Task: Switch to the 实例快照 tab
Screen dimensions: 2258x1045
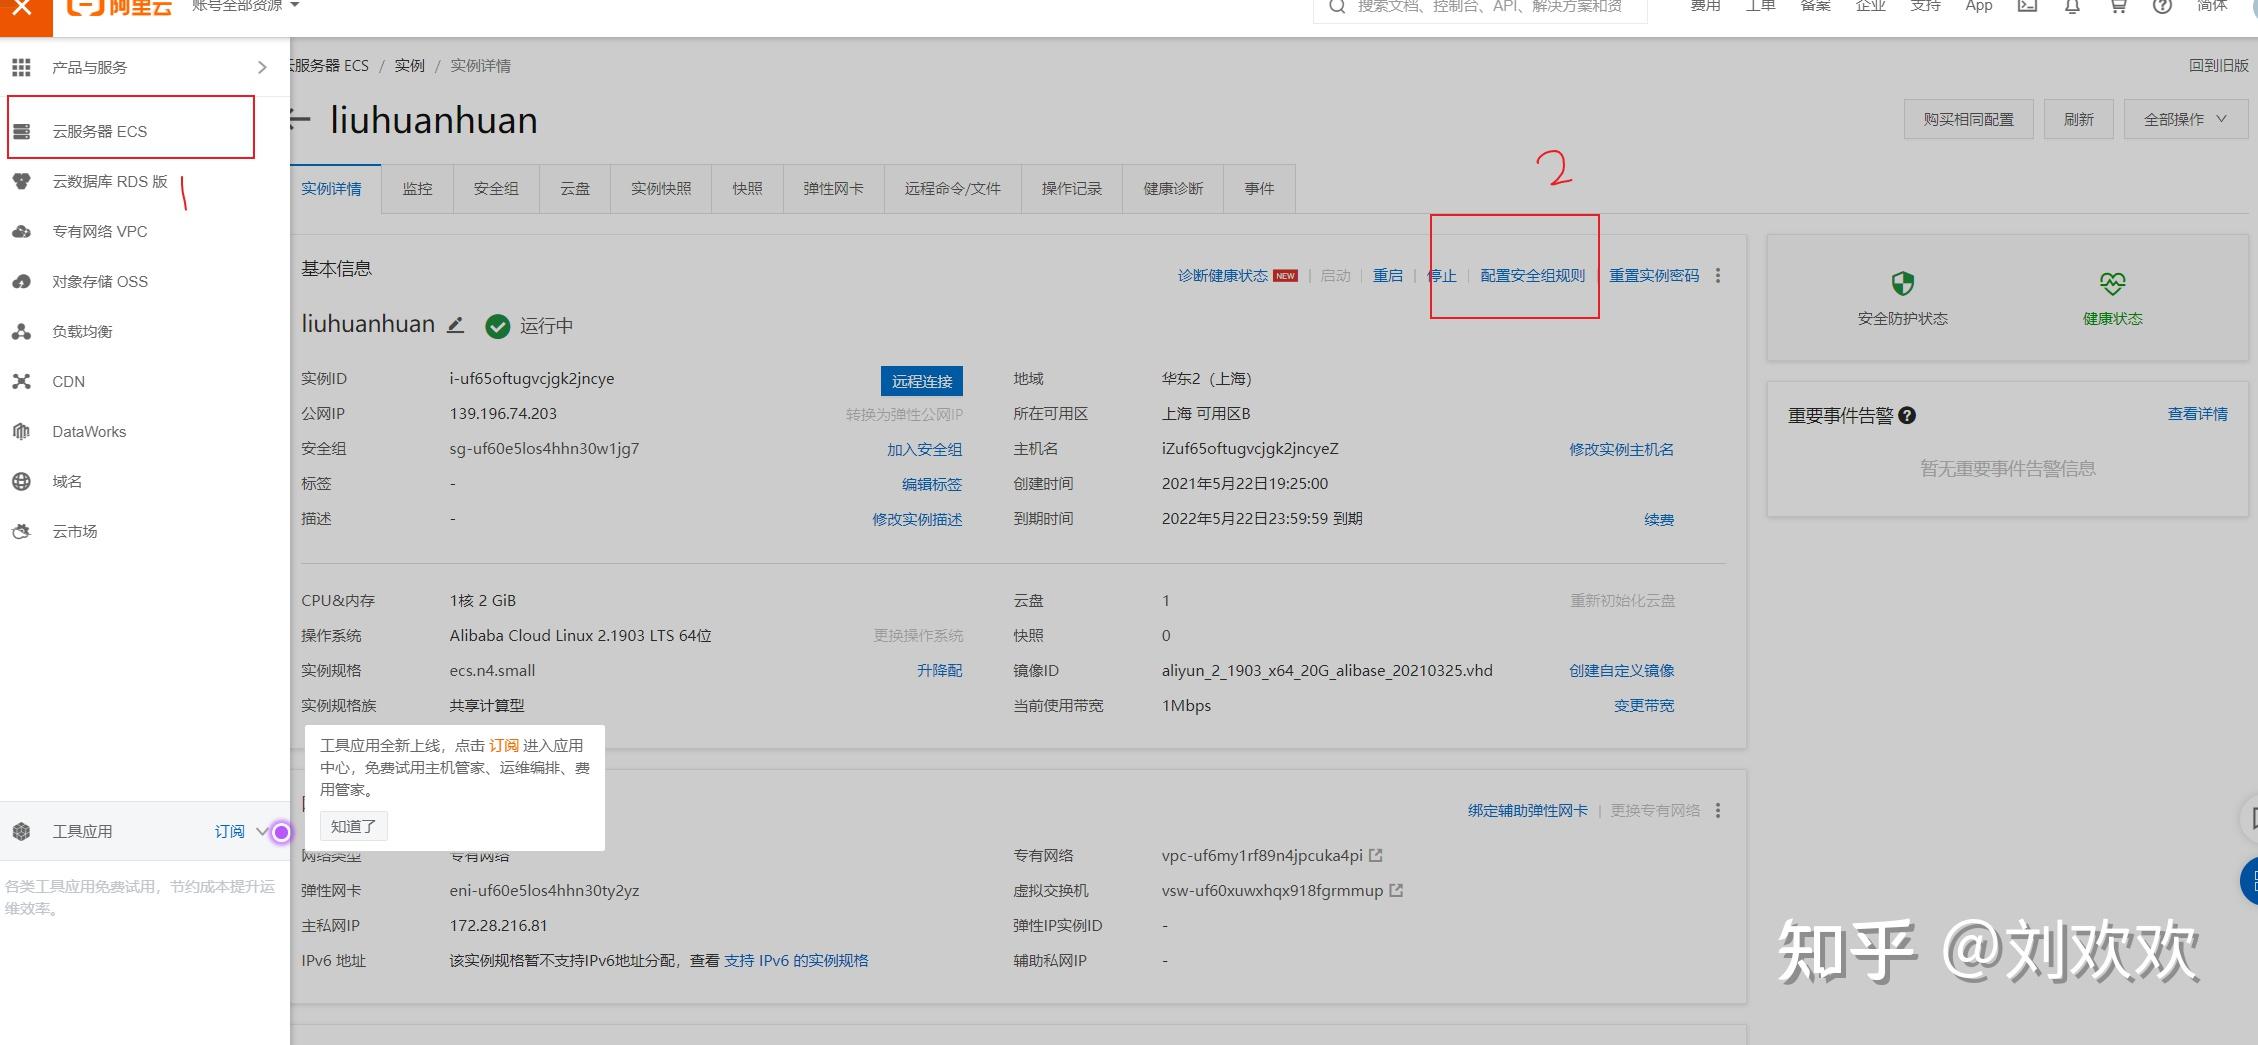Action: [x=661, y=189]
